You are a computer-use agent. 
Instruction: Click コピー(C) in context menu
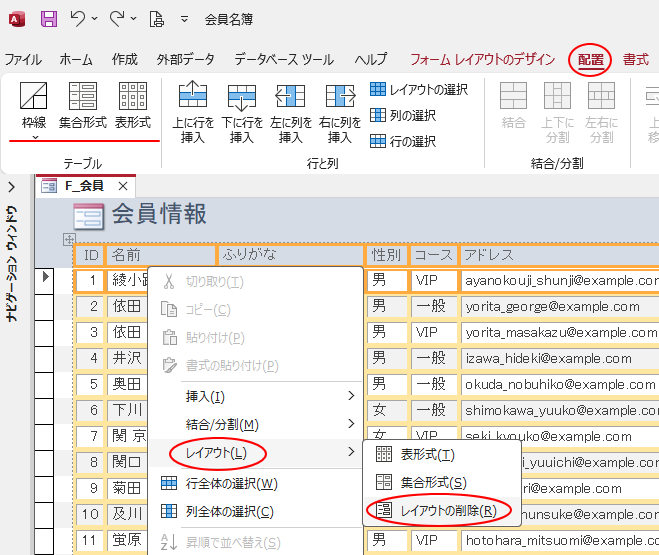click(256, 310)
